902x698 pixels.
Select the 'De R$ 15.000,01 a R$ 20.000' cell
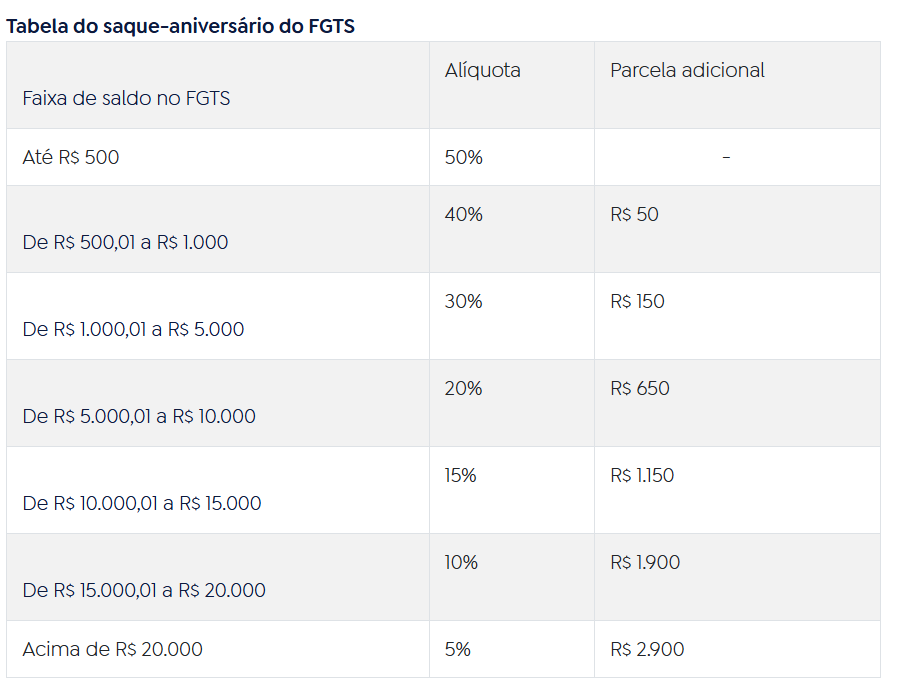coord(144,590)
